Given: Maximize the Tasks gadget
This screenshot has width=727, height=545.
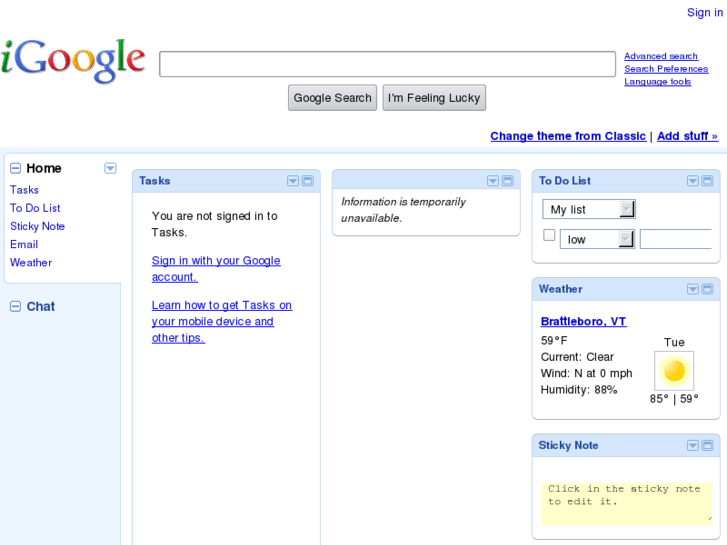Looking at the screenshot, I should point(308,181).
